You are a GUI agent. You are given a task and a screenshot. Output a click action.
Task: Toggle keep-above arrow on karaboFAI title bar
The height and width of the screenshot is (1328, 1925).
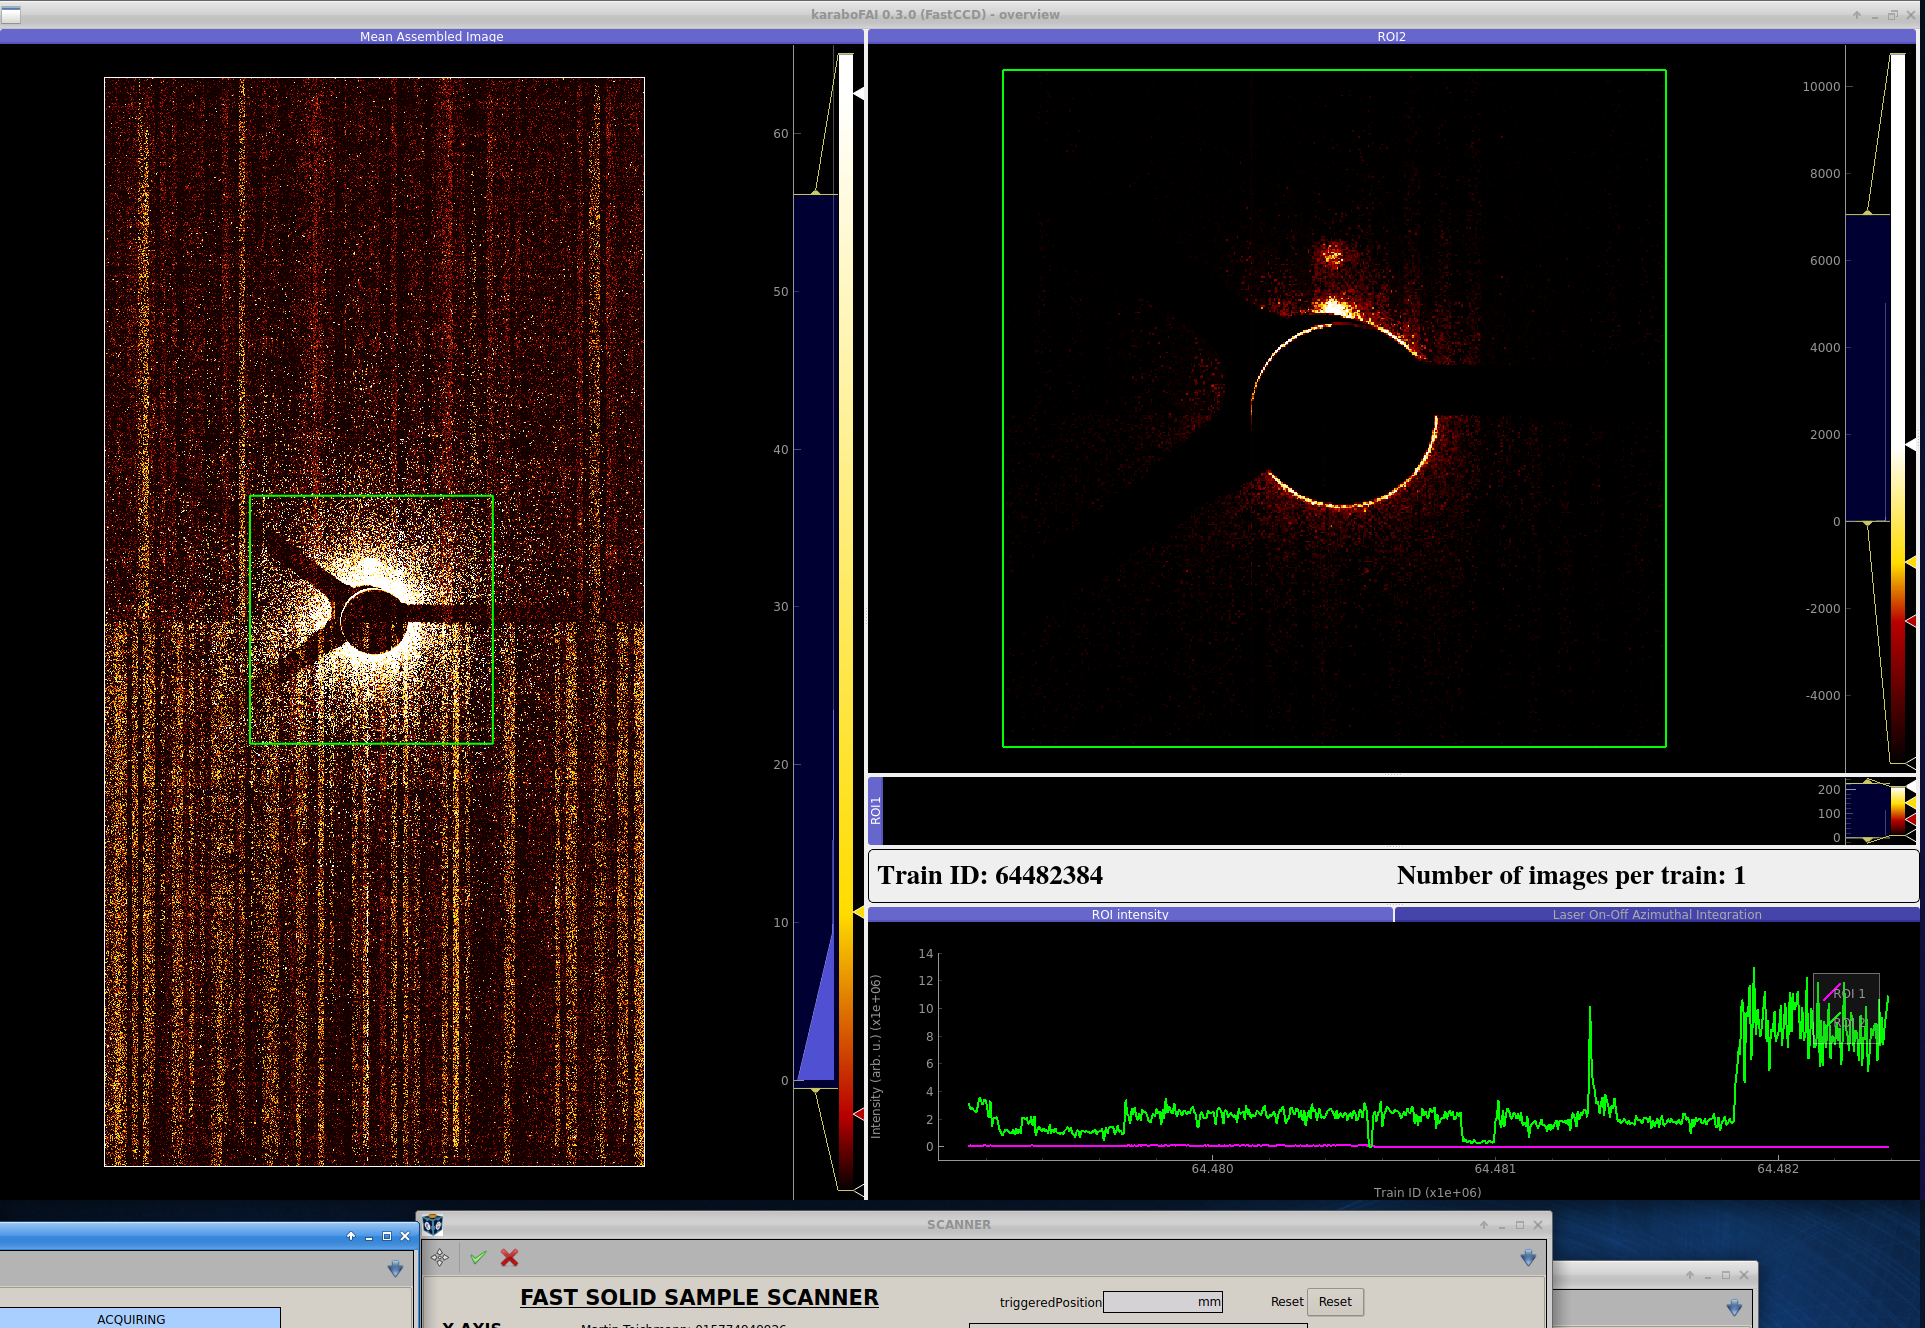[1857, 15]
